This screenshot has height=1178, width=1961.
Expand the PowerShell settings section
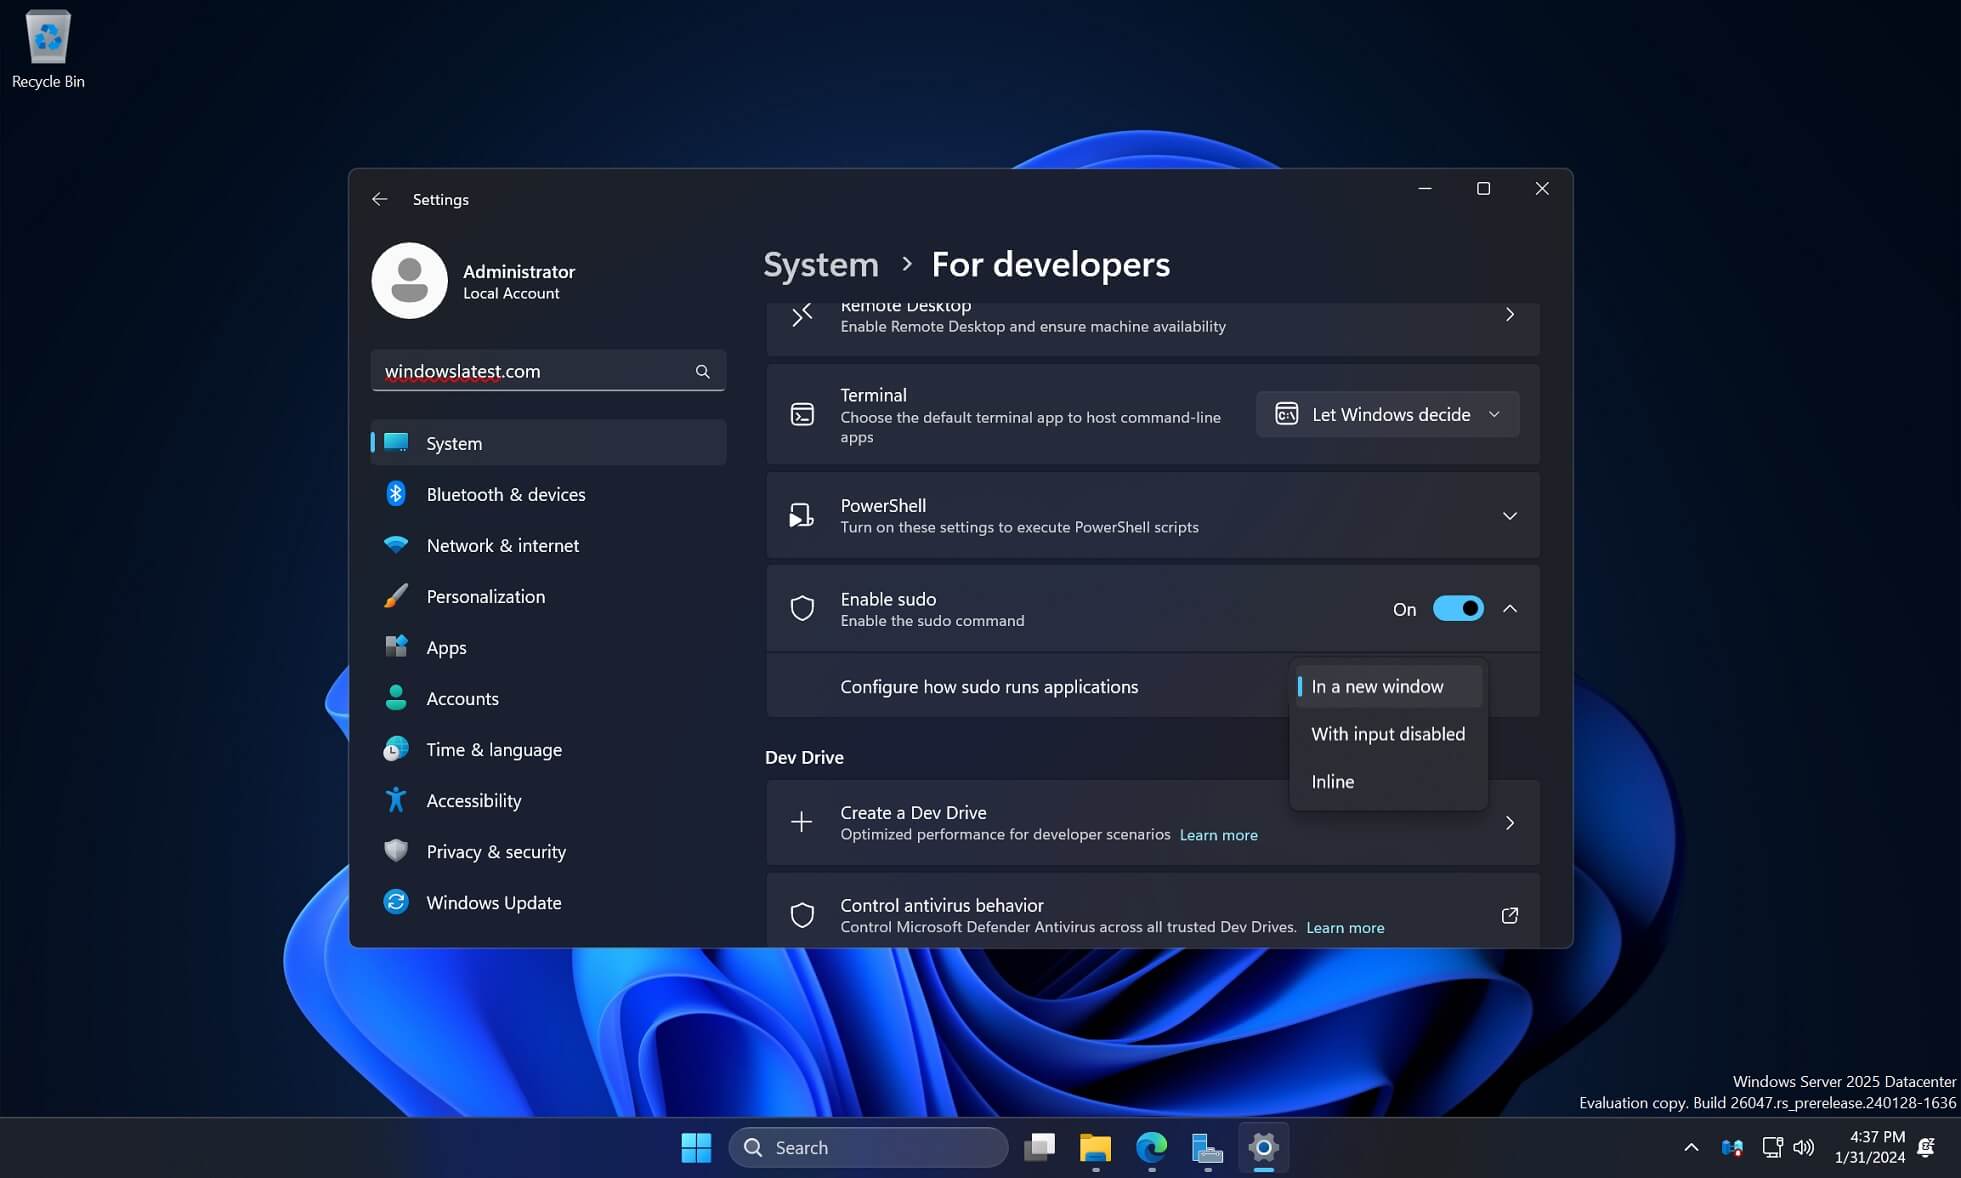(1510, 515)
